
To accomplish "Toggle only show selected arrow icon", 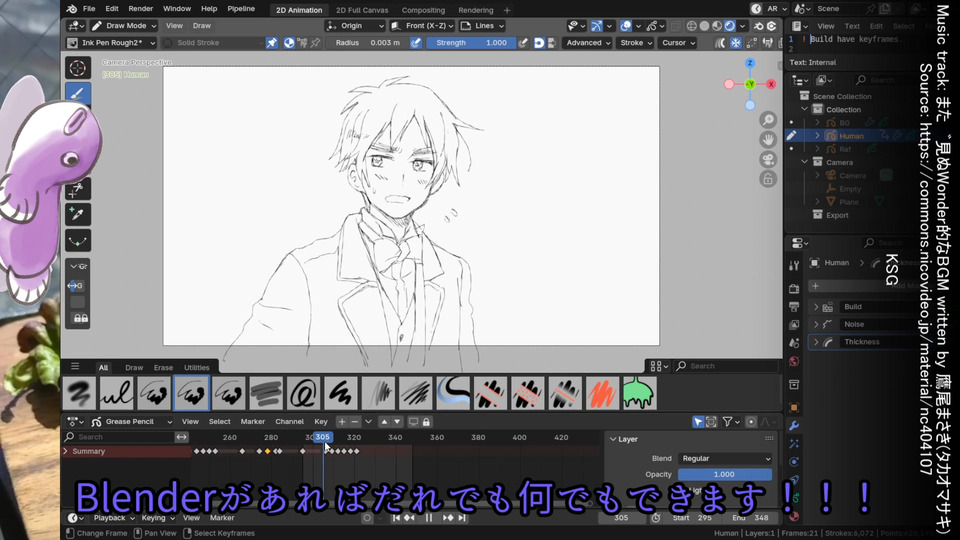I will (698, 422).
